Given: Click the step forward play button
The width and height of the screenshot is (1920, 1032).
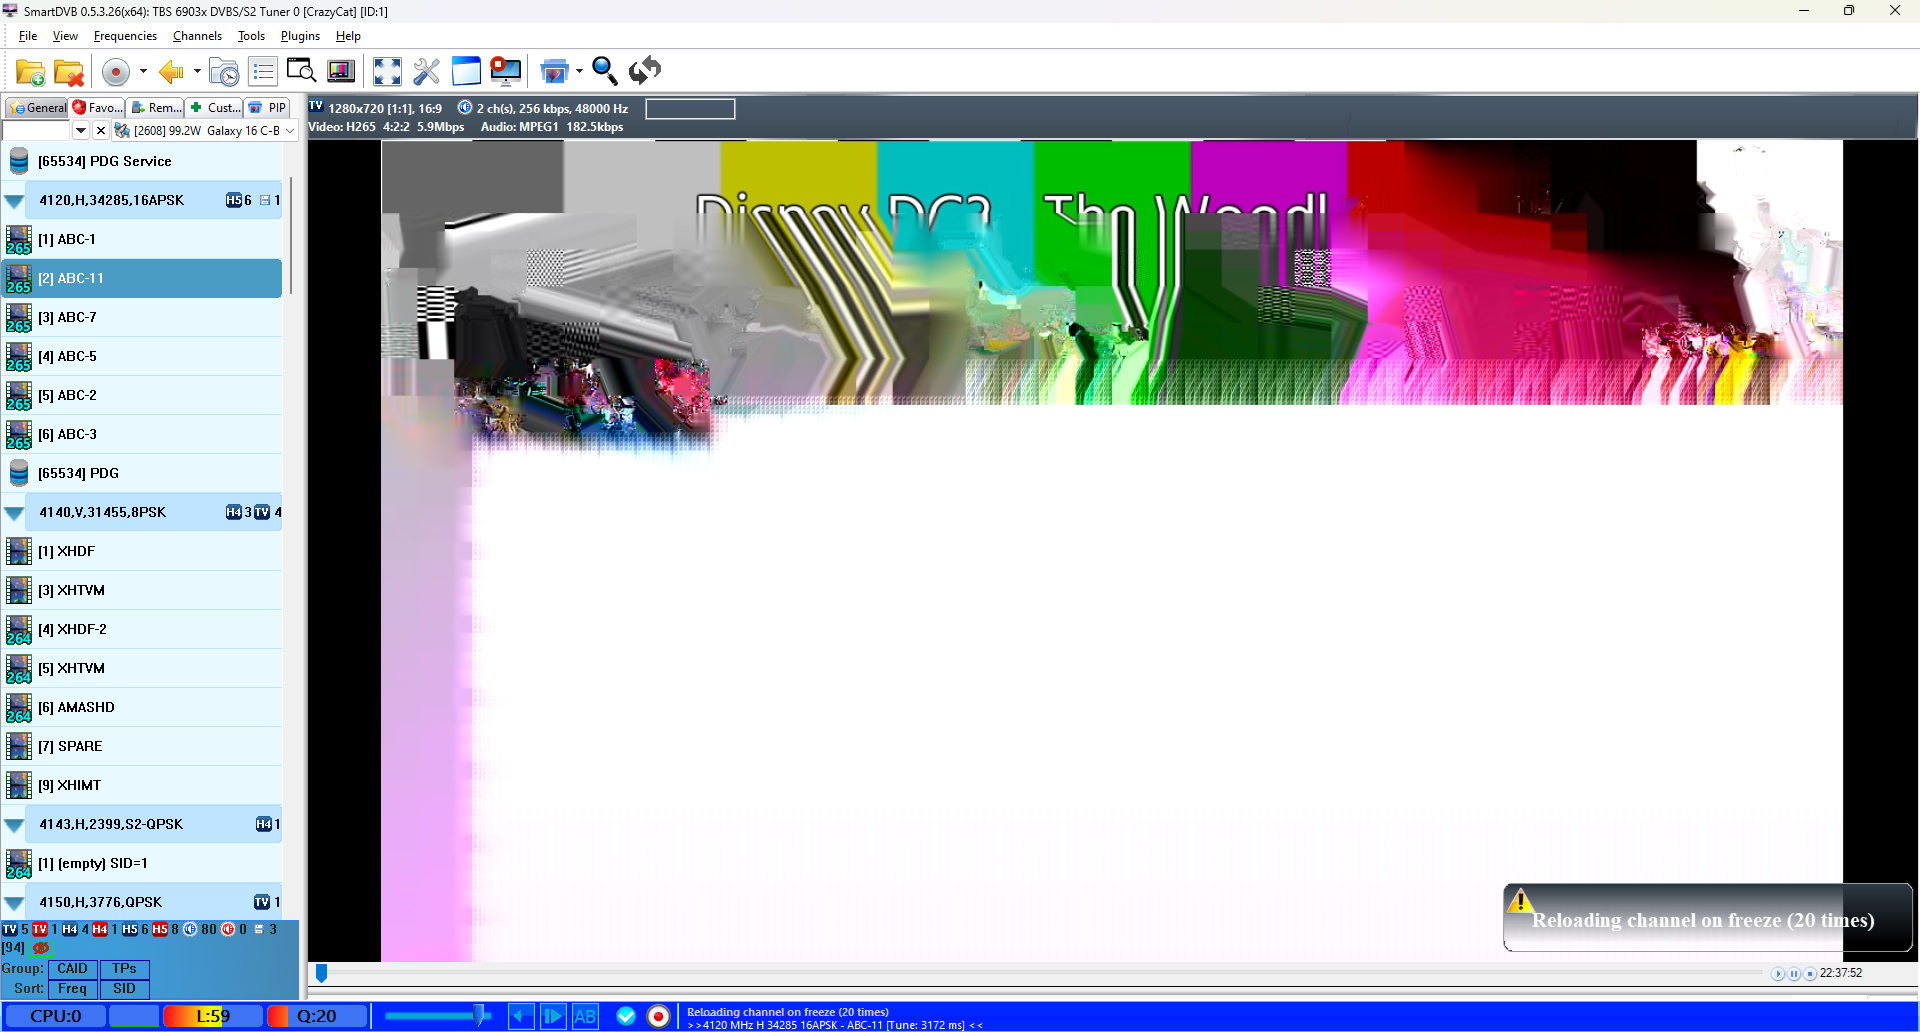Looking at the screenshot, I should pyautogui.click(x=553, y=1017).
